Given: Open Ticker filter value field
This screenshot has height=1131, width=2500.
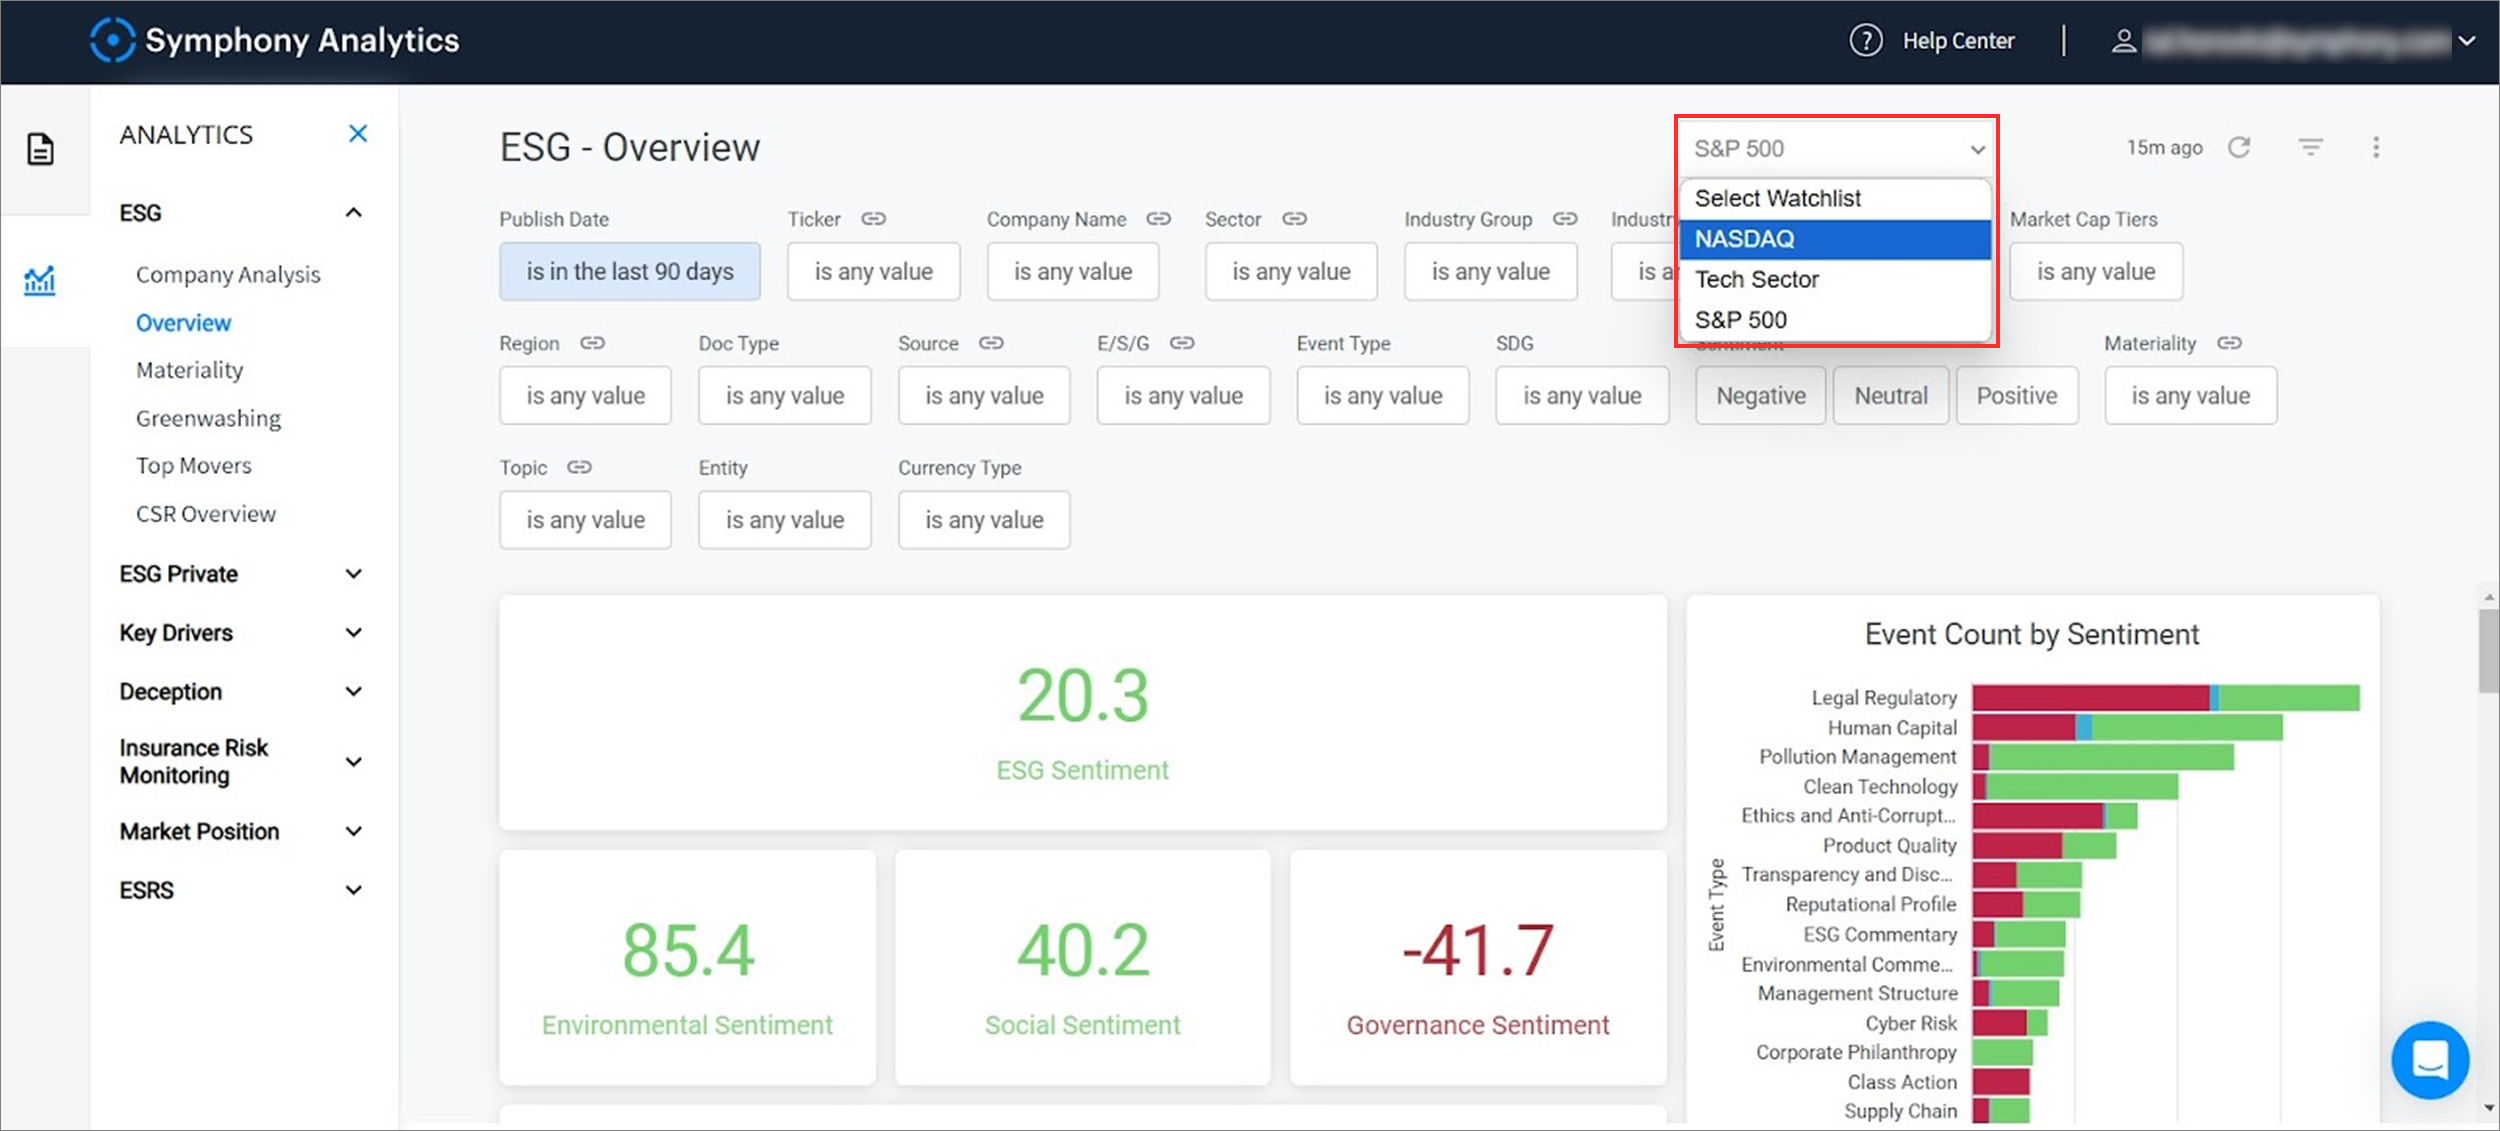Looking at the screenshot, I should 873,271.
